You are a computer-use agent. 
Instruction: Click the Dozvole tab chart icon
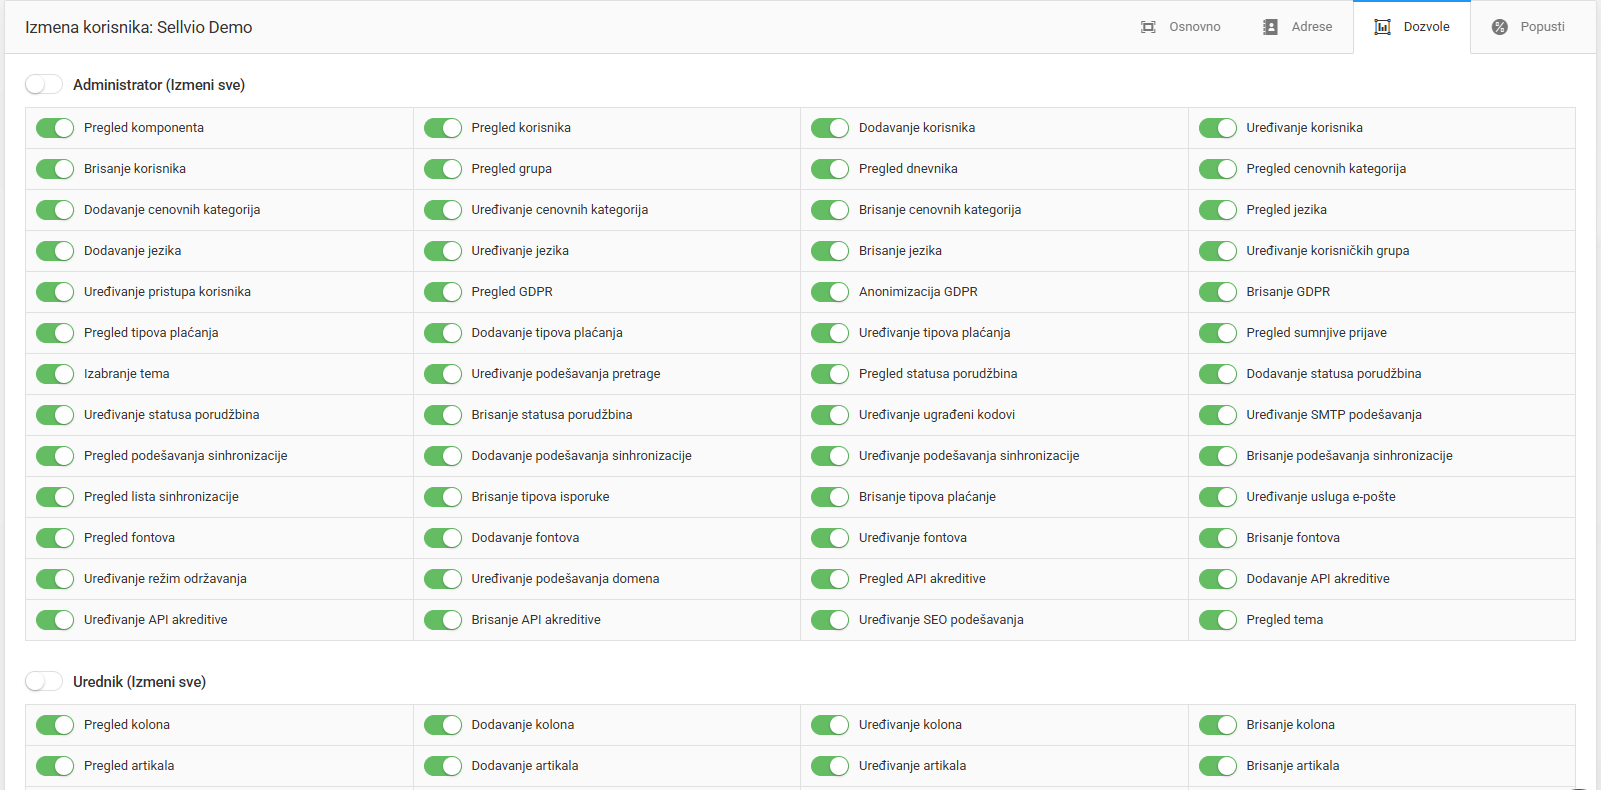pyautogui.click(x=1382, y=27)
